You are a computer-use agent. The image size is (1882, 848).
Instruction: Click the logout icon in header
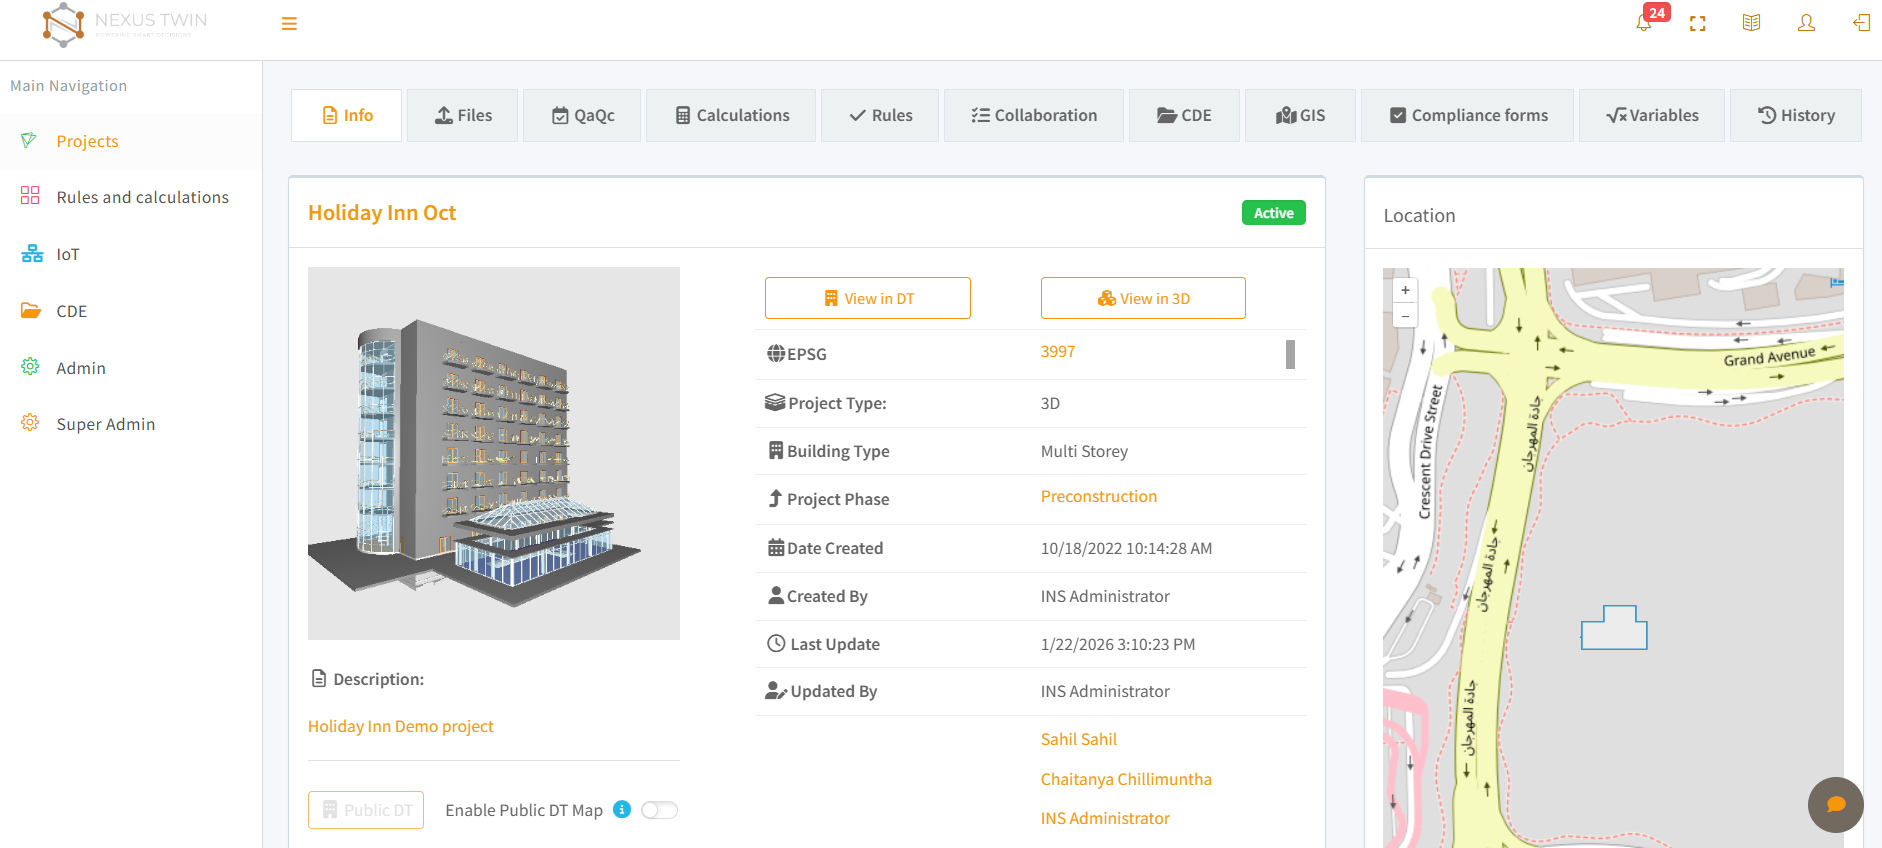pyautogui.click(x=1861, y=23)
